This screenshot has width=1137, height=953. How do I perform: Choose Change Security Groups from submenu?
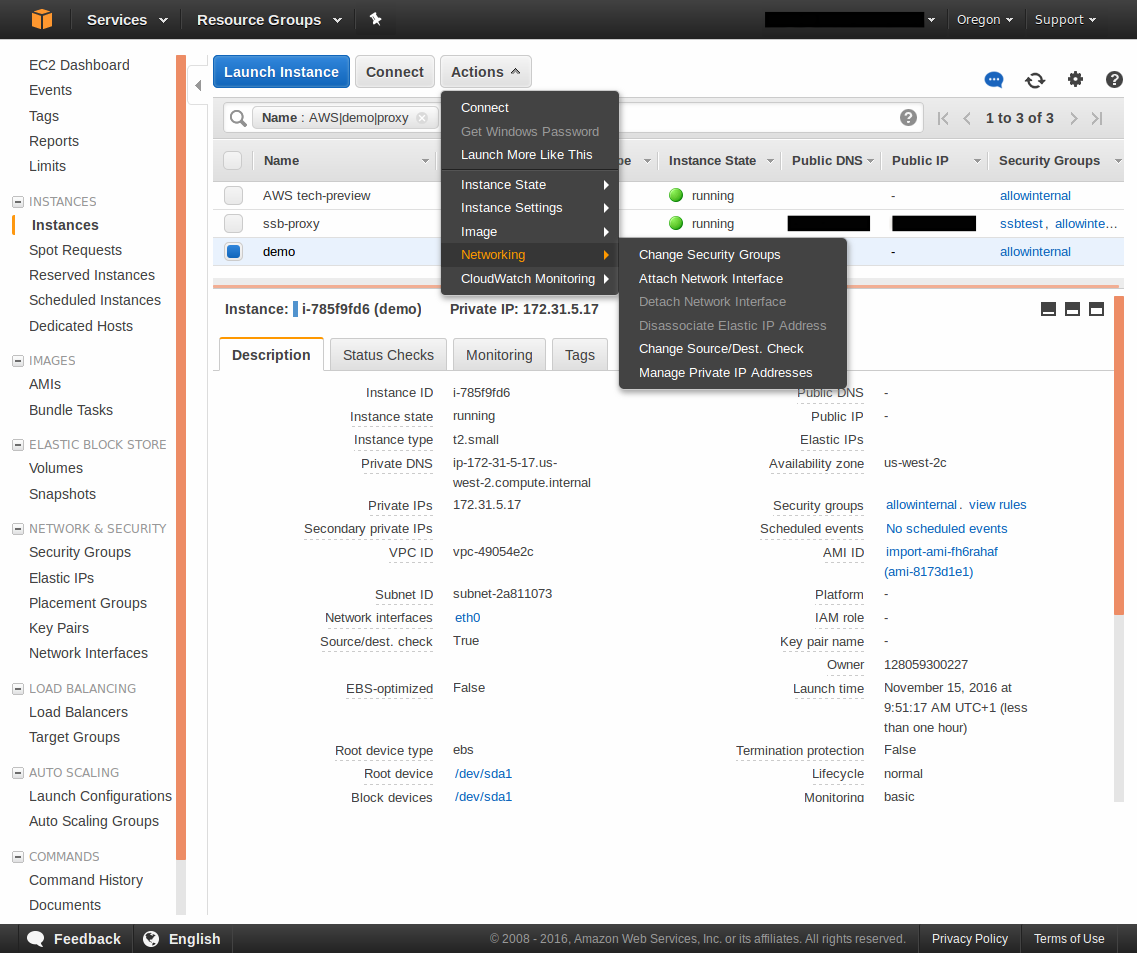point(709,255)
